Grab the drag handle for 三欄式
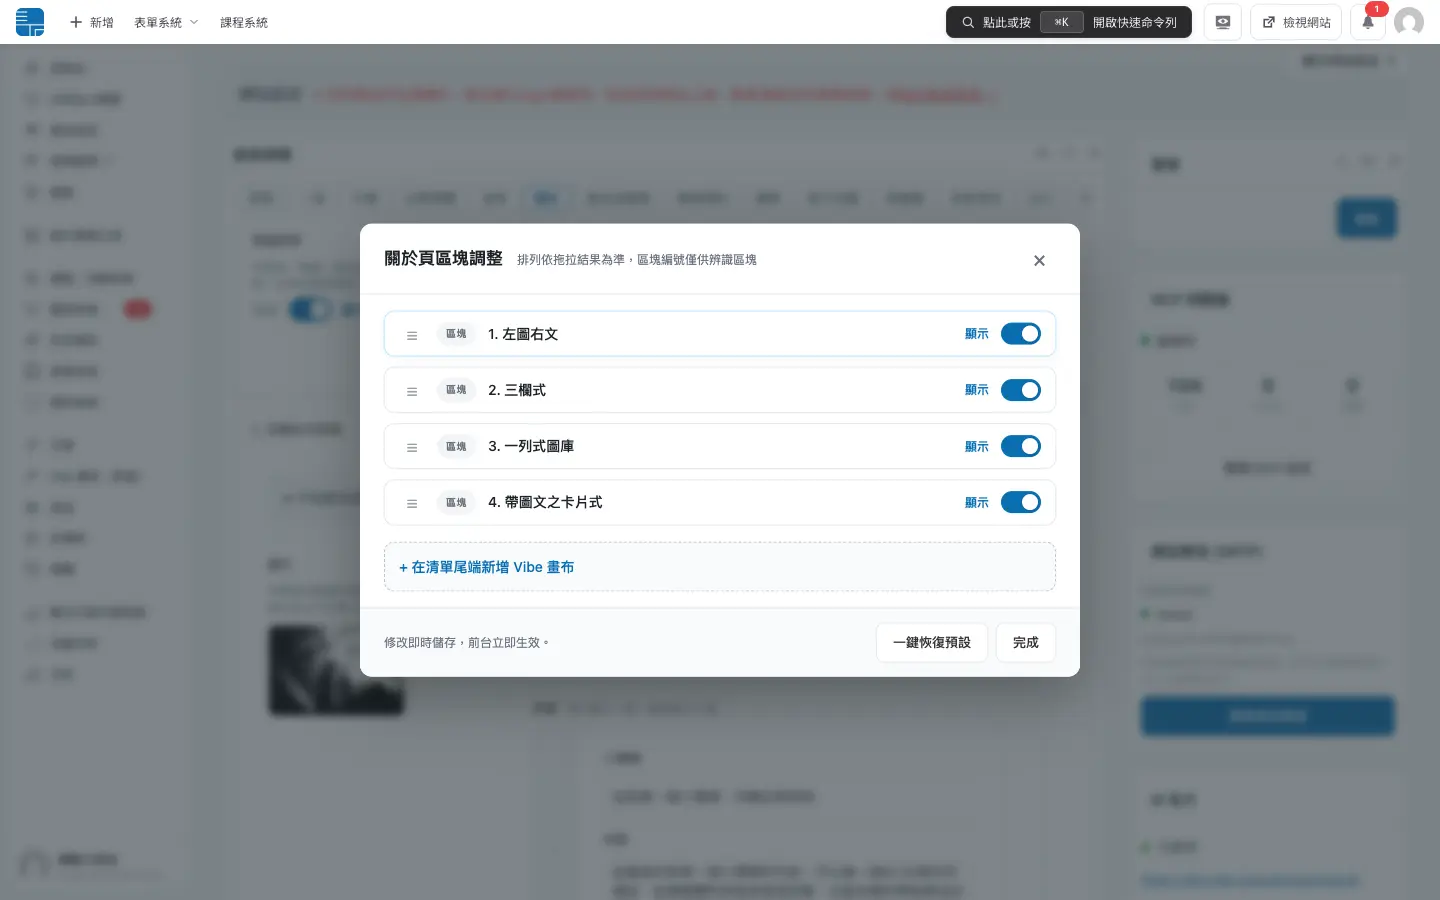The height and width of the screenshot is (900, 1440). (x=412, y=391)
